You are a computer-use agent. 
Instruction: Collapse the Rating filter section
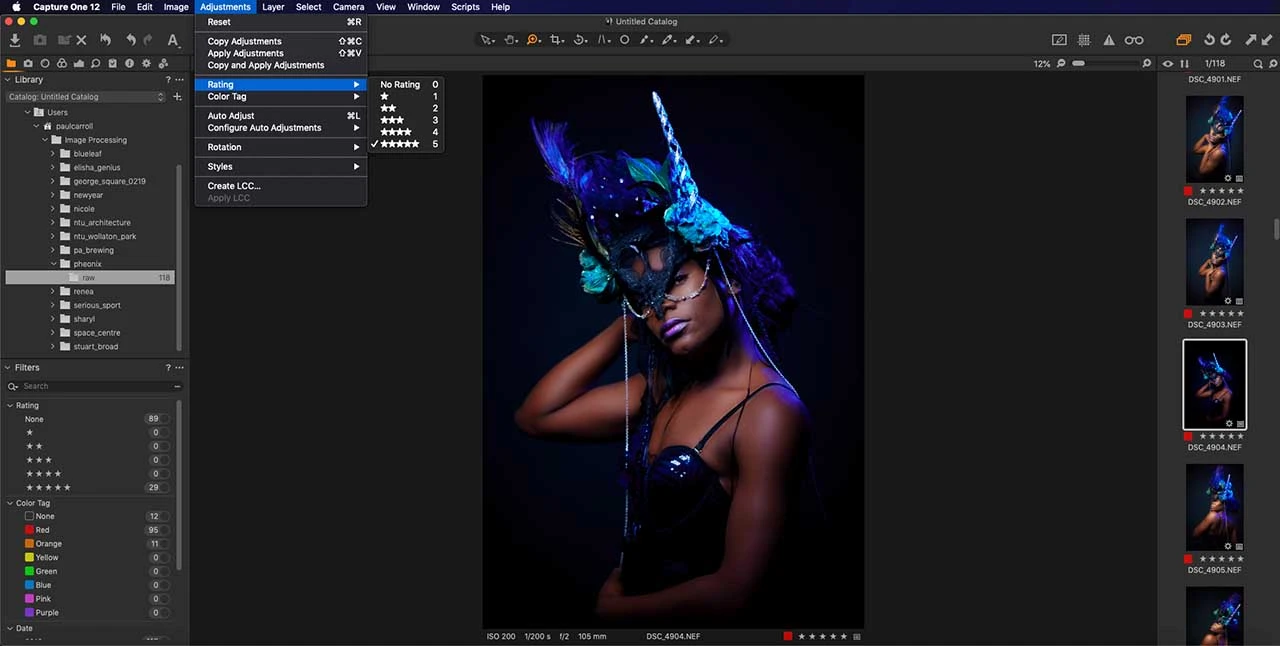[x=10, y=406]
